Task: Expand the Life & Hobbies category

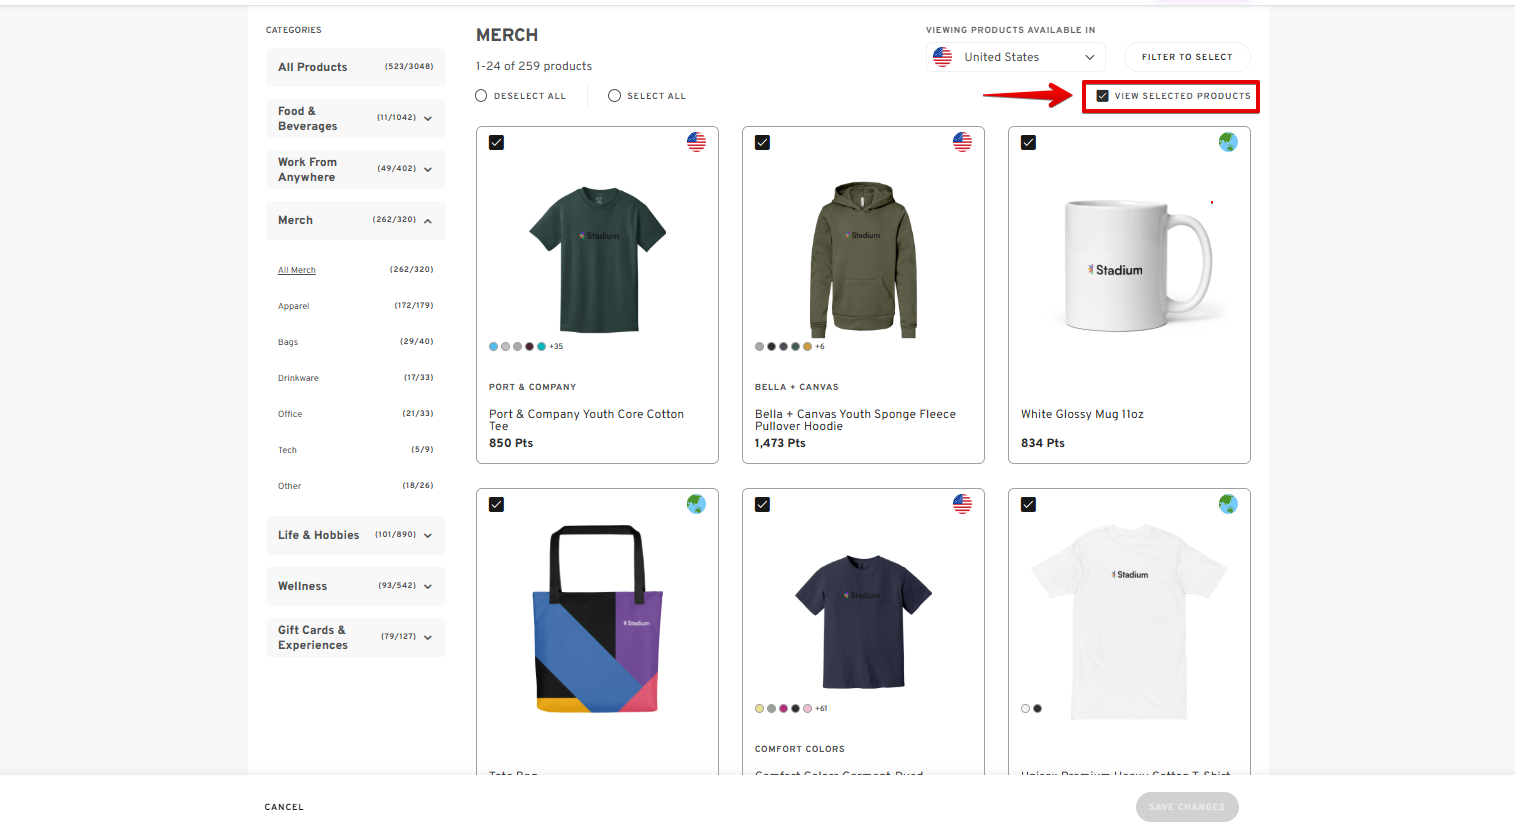Action: click(428, 536)
